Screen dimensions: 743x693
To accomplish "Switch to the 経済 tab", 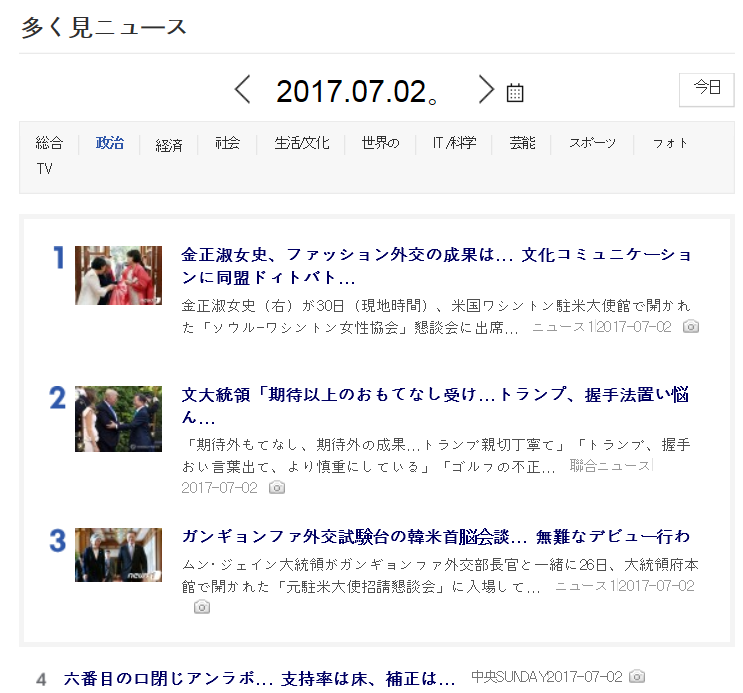I will [169, 145].
